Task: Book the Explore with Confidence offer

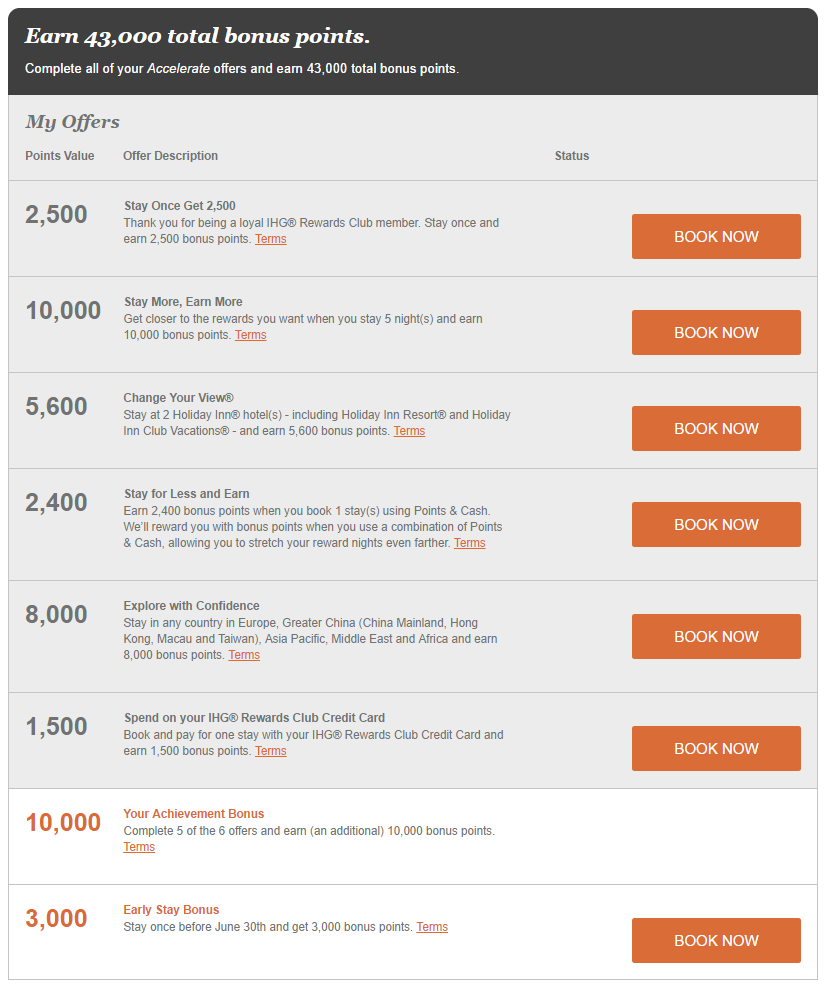Action: pyautogui.click(x=716, y=637)
